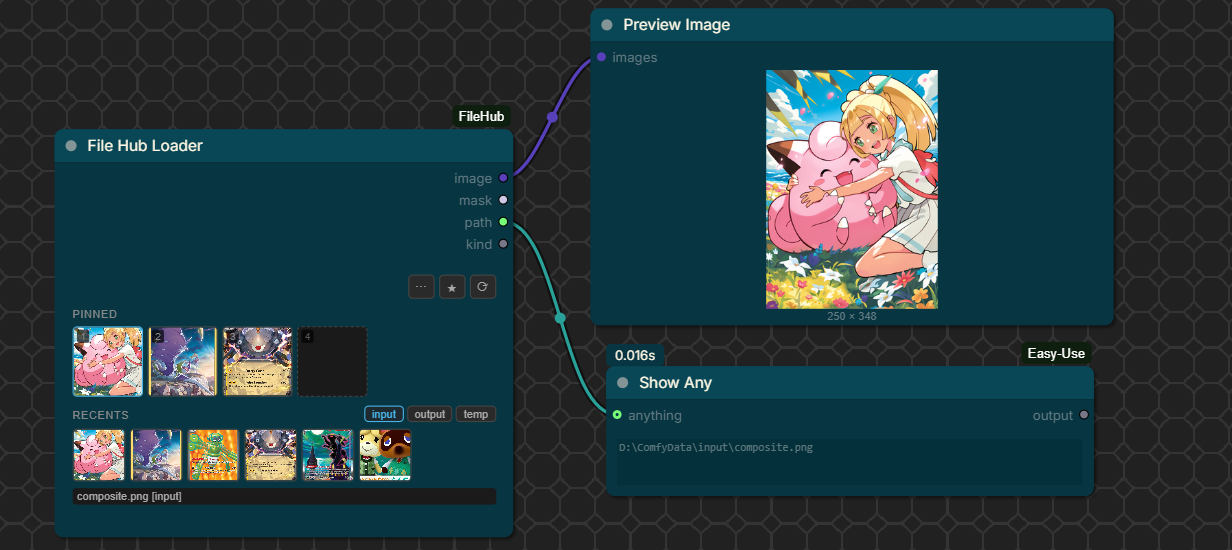The width and height of the screenshot is (1232, 550).
Task: Click the midpoint dot on the purple link
Action: 552,117
